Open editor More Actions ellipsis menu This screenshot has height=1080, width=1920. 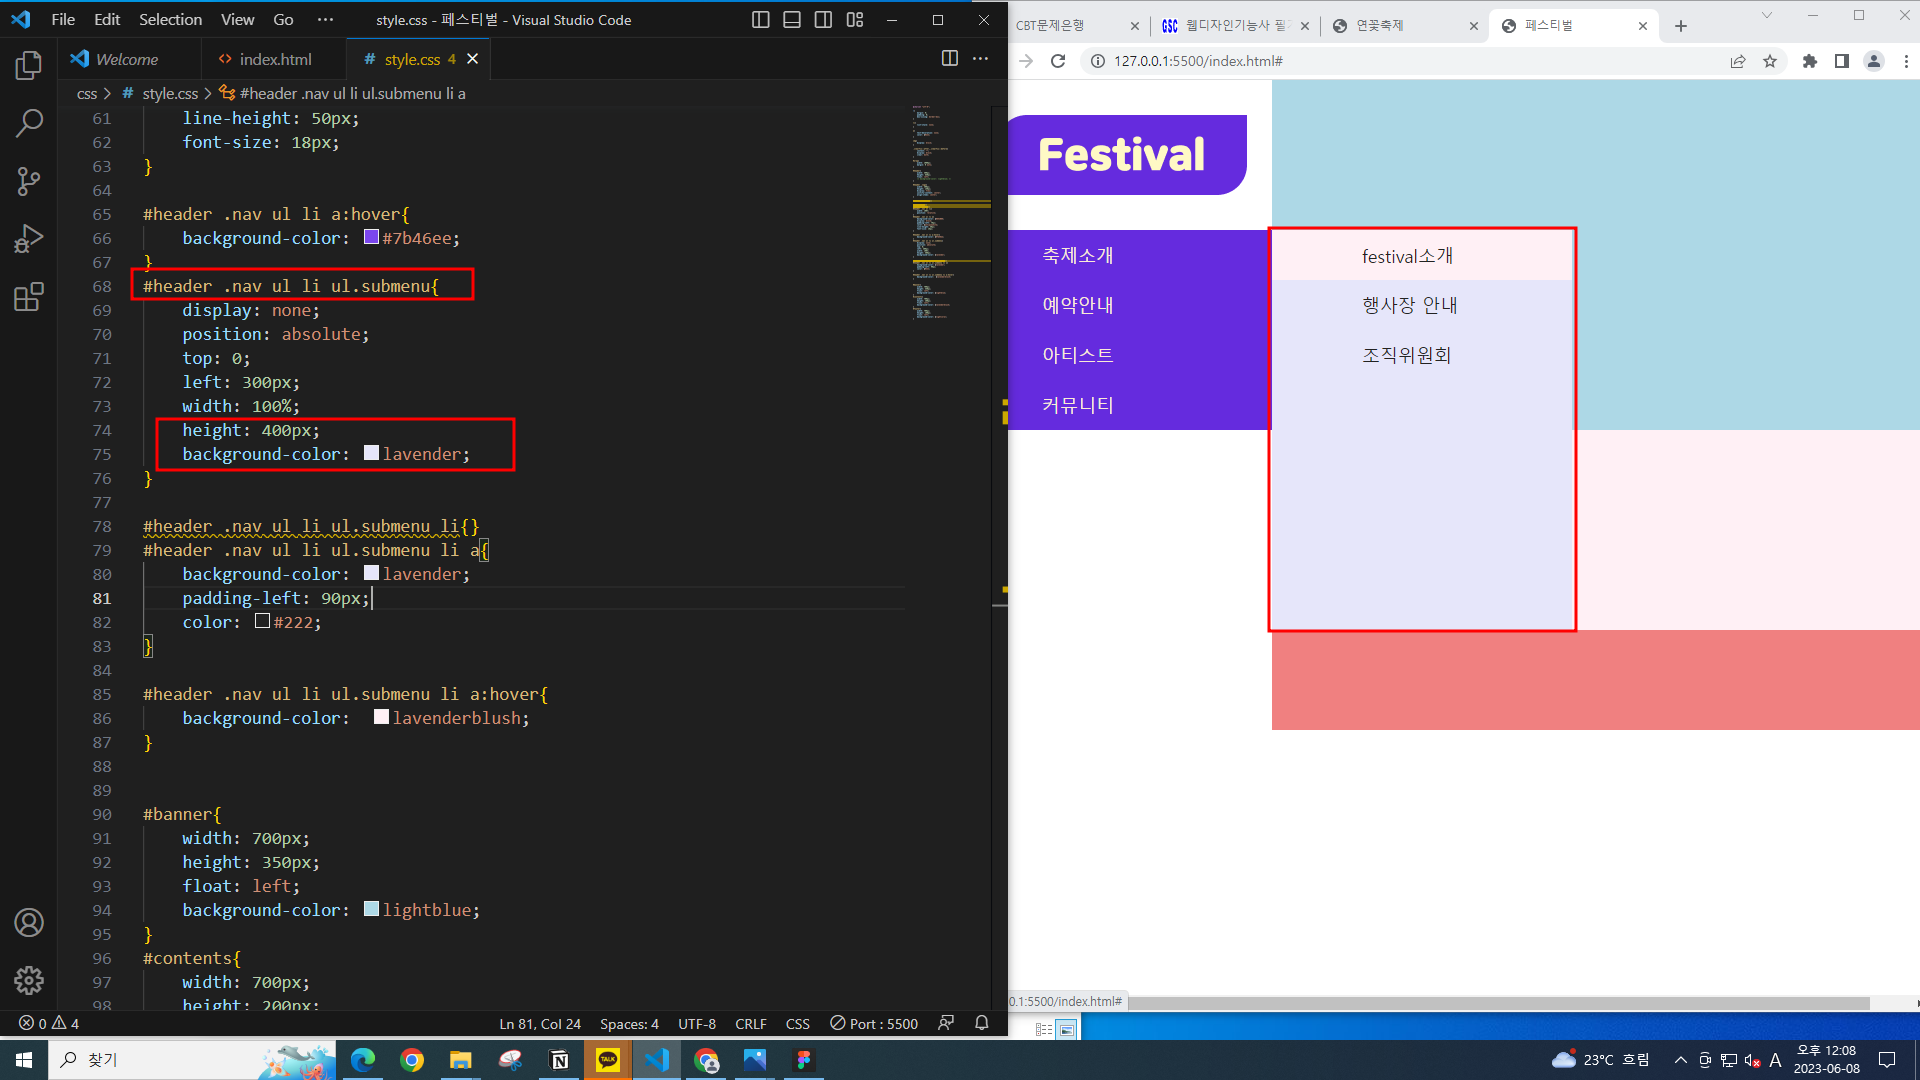980,59
